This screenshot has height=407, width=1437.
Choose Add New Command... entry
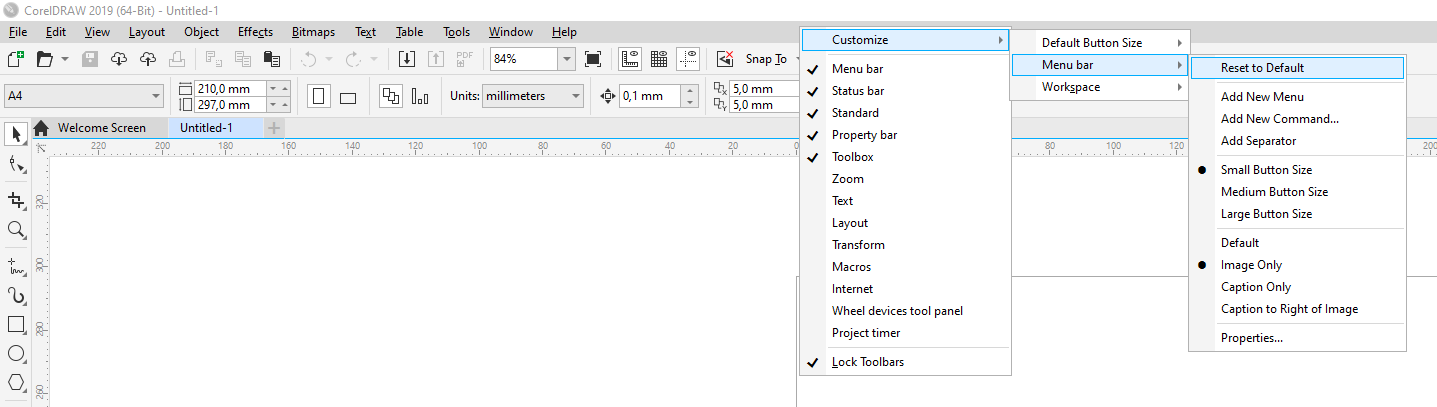click(x=1297, y=119)
